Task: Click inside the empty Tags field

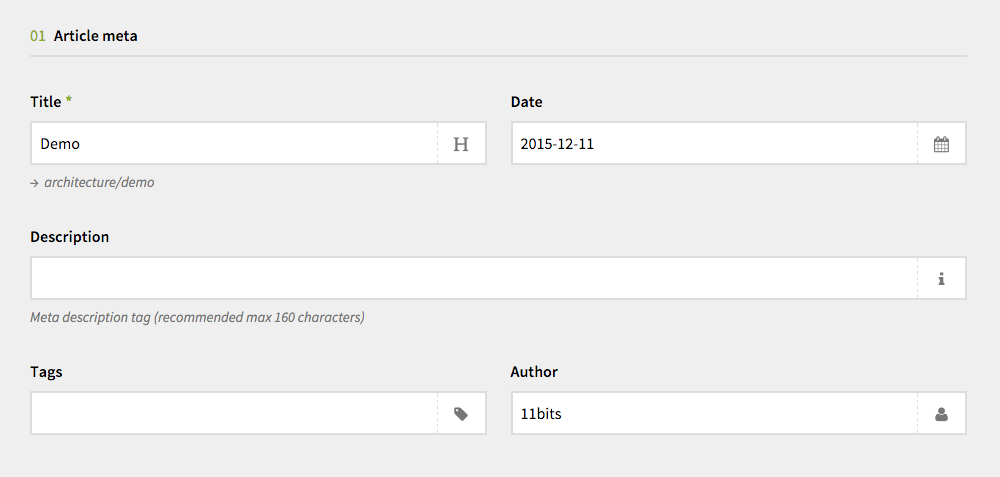Action: [x=234, y=413]
